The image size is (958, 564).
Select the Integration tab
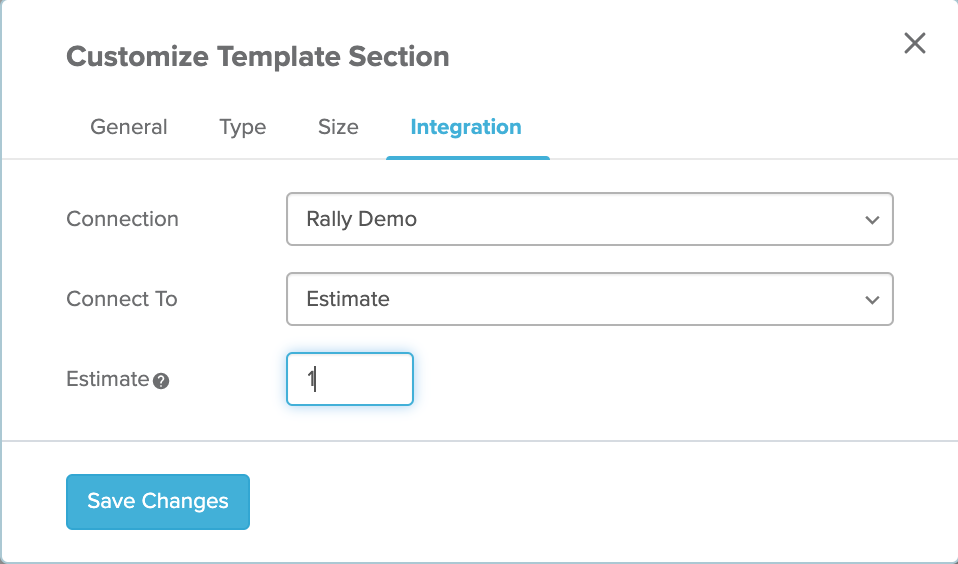[x=466, y=127]
